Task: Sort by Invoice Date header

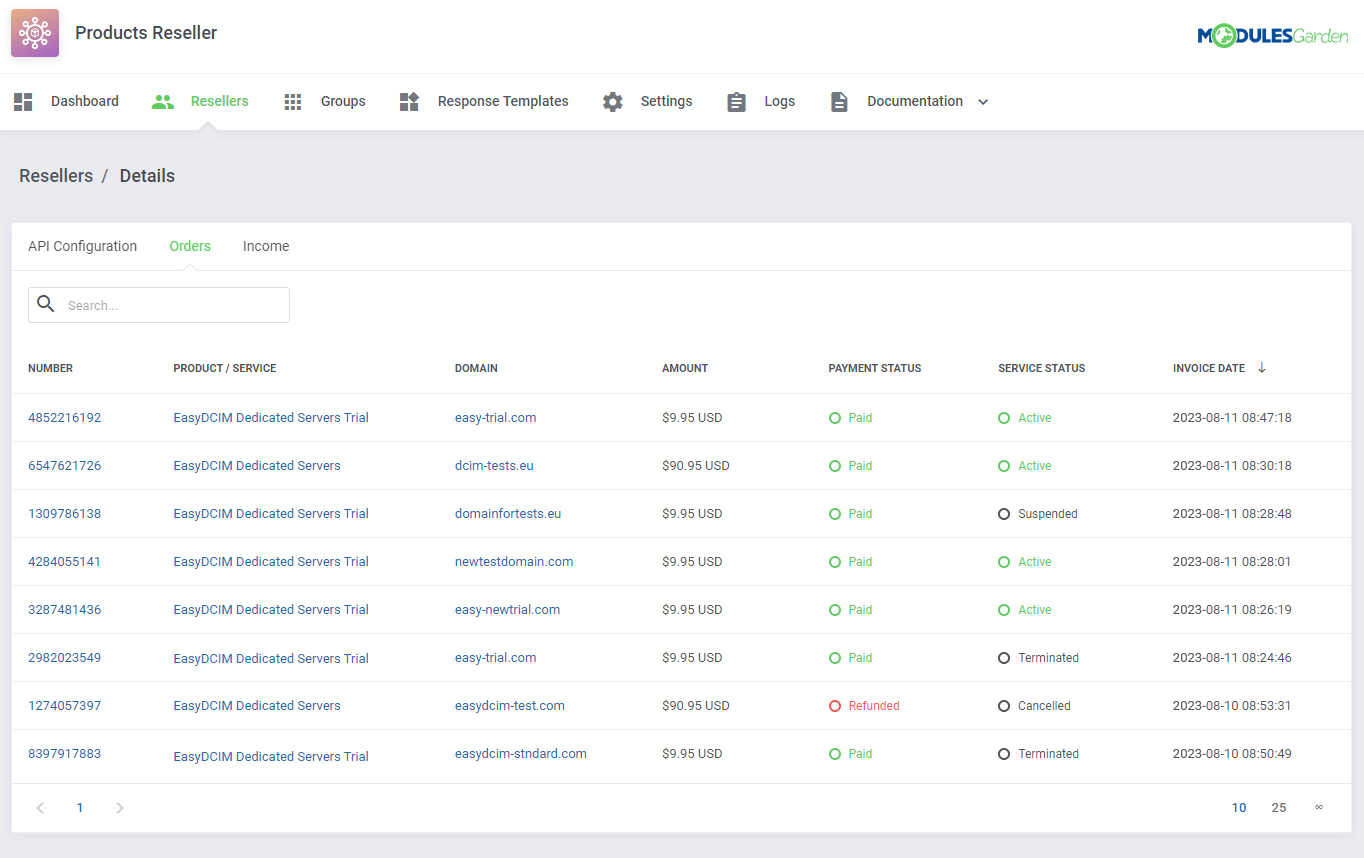Action: 1209,368
